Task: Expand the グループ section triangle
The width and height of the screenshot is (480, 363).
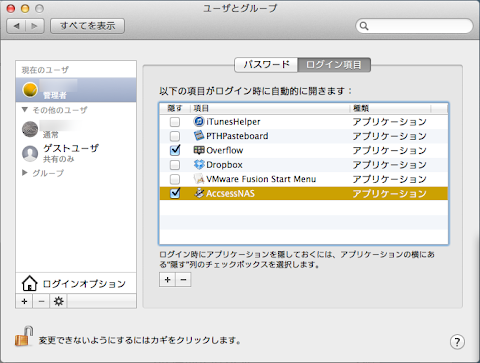Action: pyautogui.click(x=25, y=173)
